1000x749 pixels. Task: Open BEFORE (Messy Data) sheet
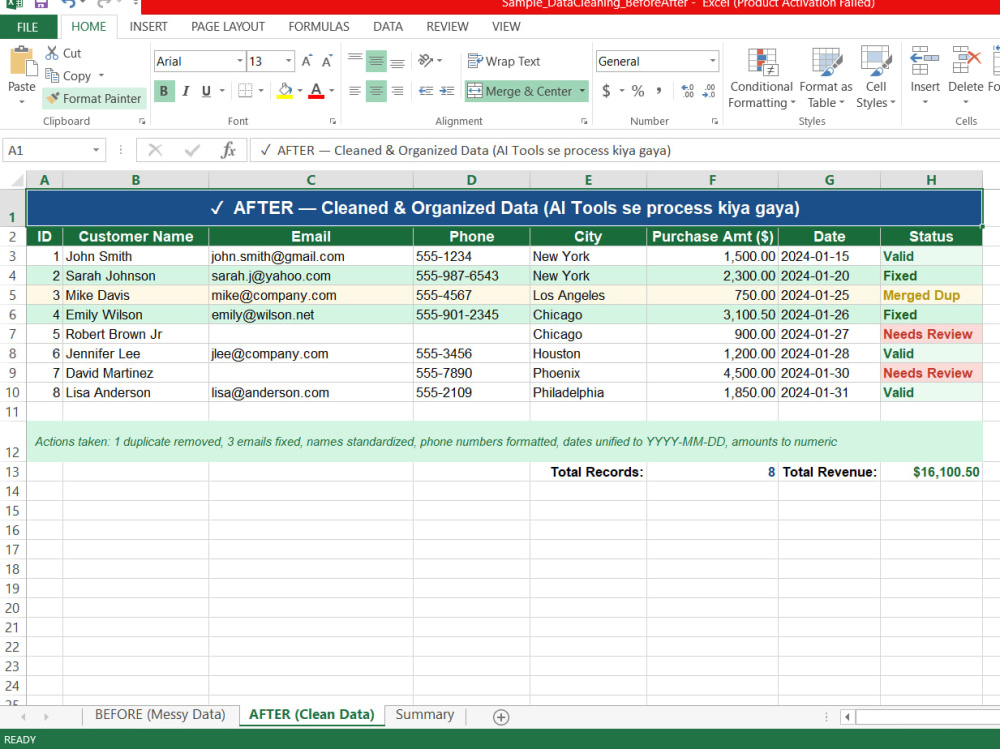click(x=160, y=715)
